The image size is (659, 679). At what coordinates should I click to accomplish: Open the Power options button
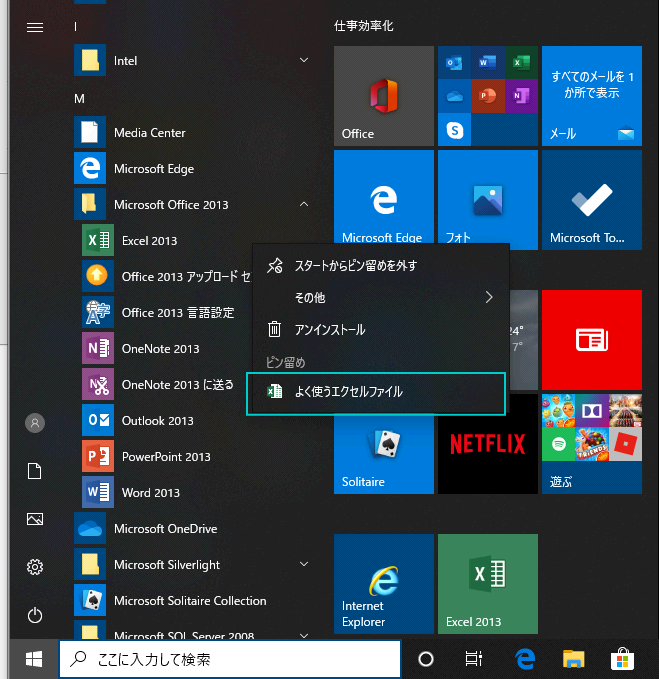tap(35, 615)
